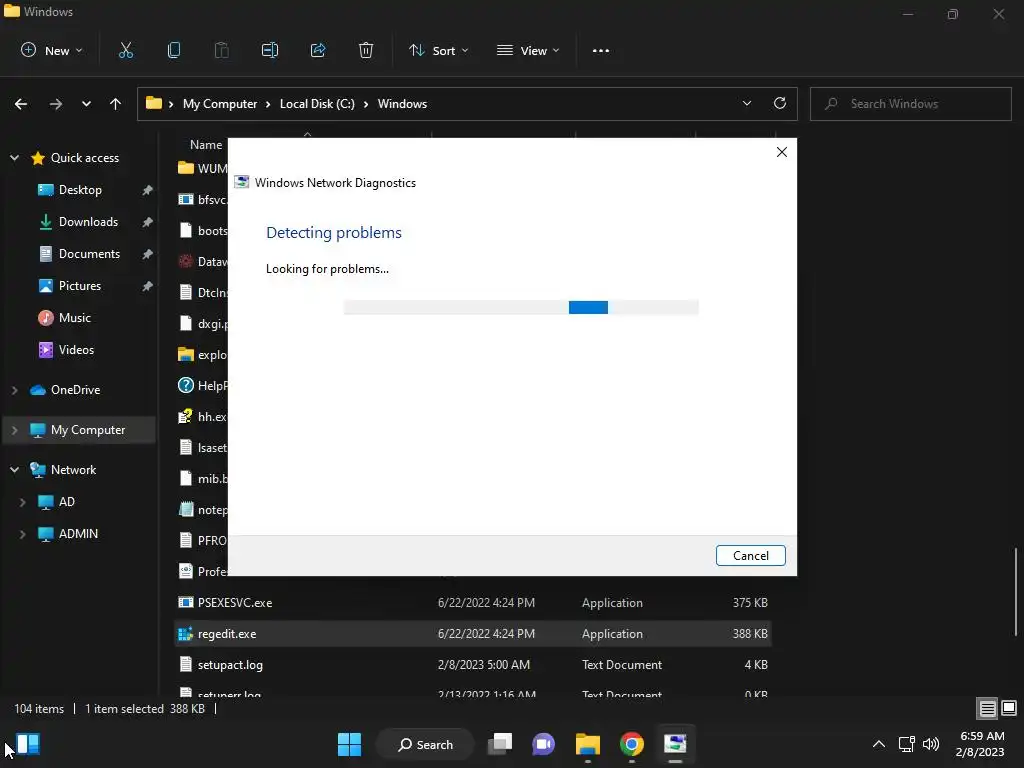Screen dimensions: 1024x768
Task: Expand the ADMIN network computer node
Action: 22,534
